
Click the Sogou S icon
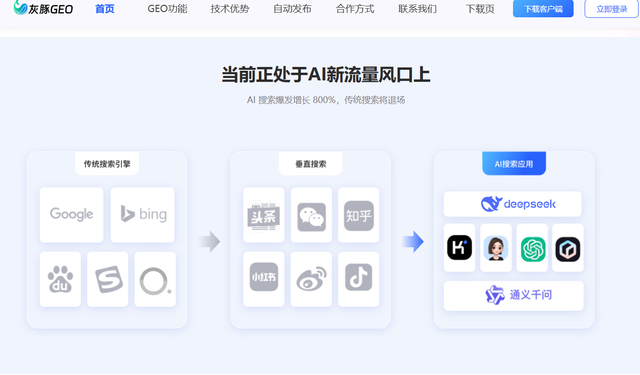pos(108,280)
